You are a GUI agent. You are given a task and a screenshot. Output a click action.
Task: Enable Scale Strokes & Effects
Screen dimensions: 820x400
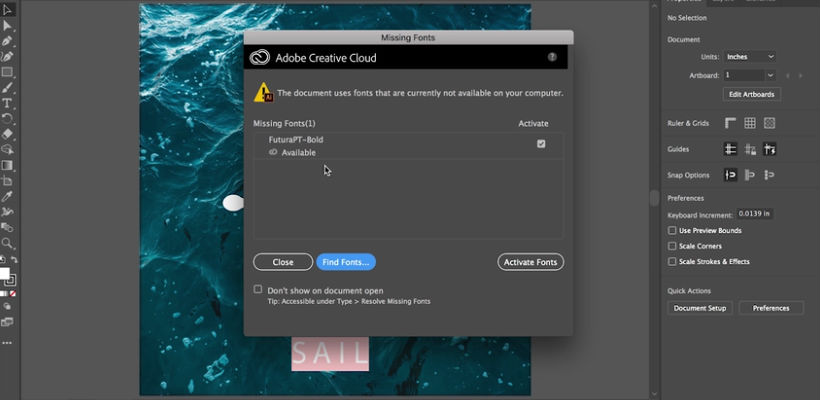(x=672, y=261)
